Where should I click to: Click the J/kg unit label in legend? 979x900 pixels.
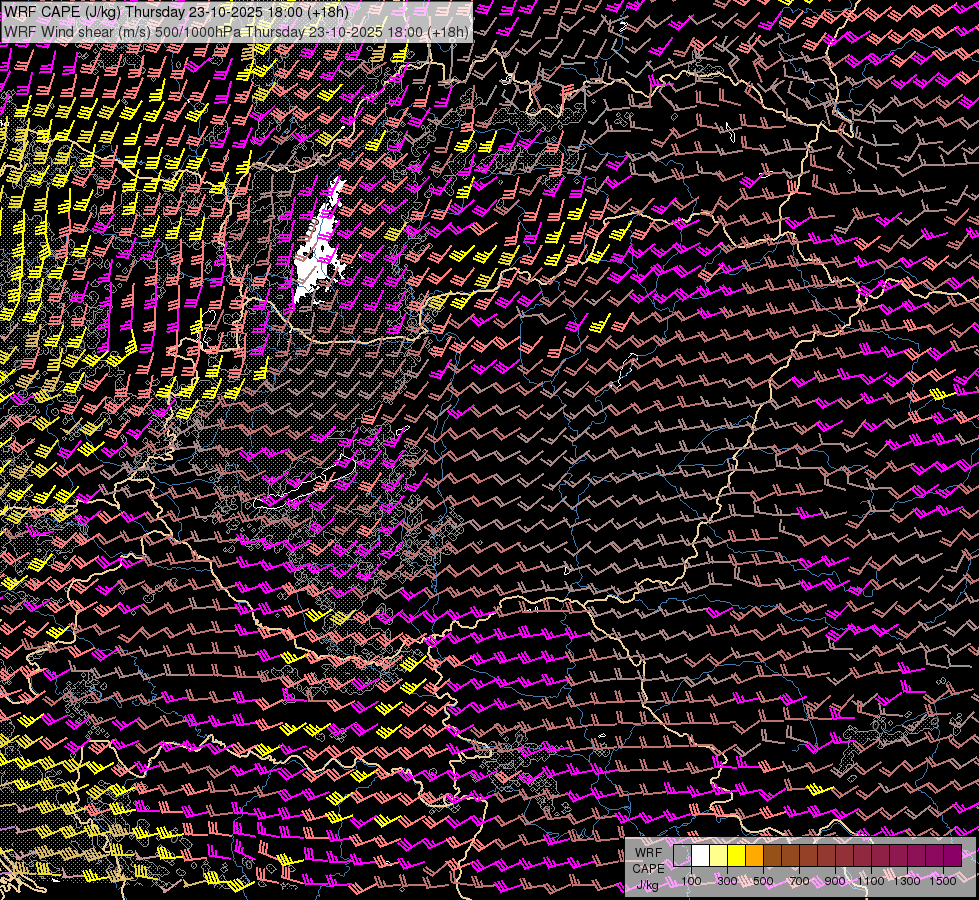tap(647, 884)
